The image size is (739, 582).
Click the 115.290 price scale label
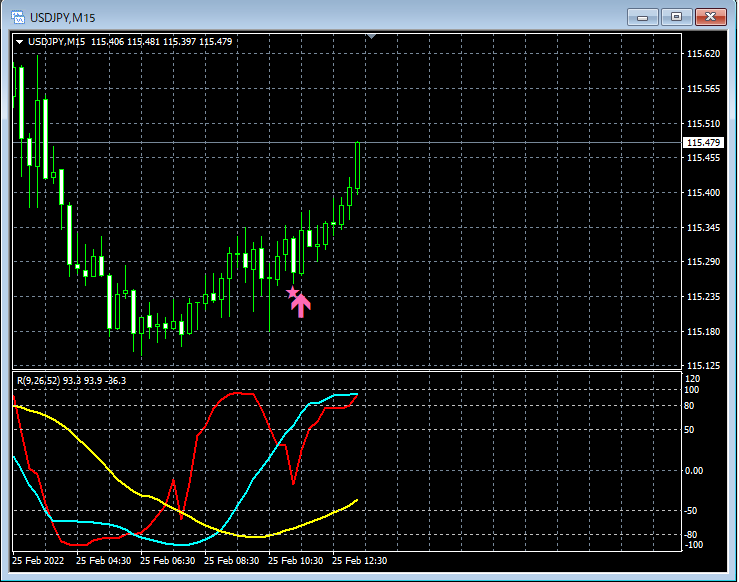(703, 262)
